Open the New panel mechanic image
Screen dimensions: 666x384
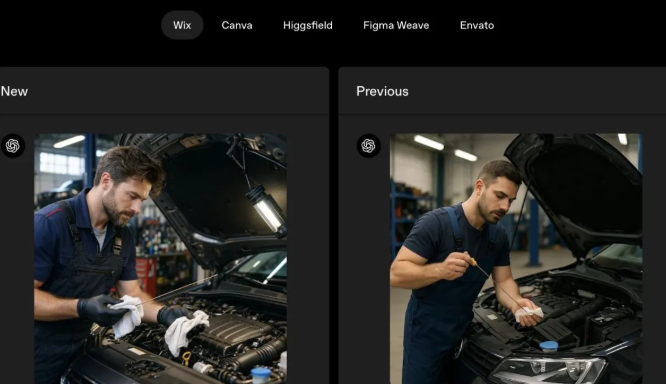161,259
